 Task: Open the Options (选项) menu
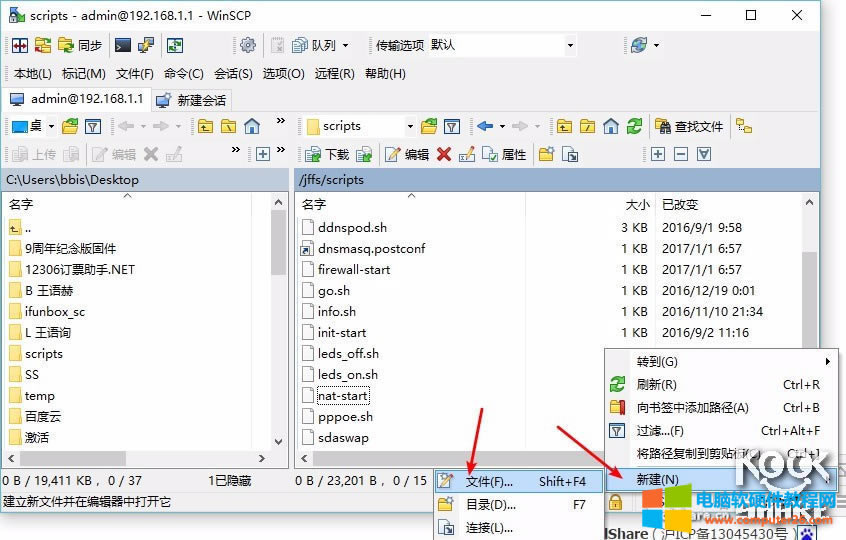[x=283, y=73]
